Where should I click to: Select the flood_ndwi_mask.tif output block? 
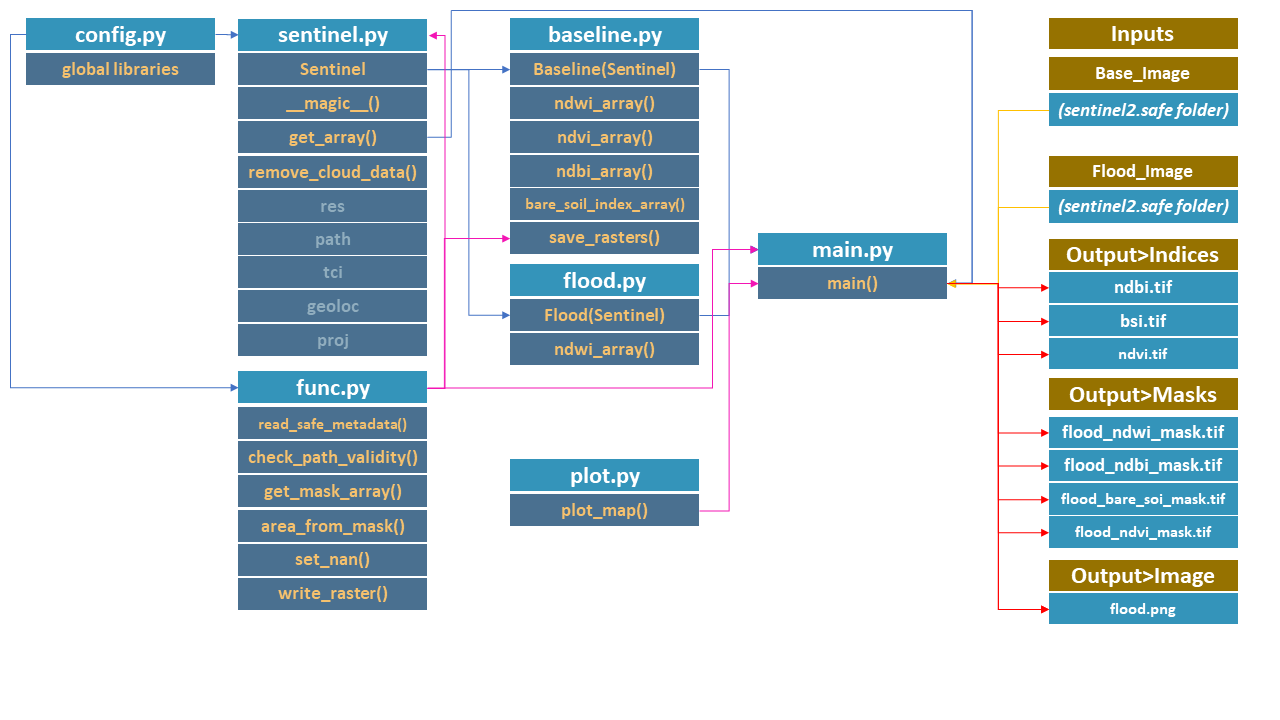coord(1143,432)
